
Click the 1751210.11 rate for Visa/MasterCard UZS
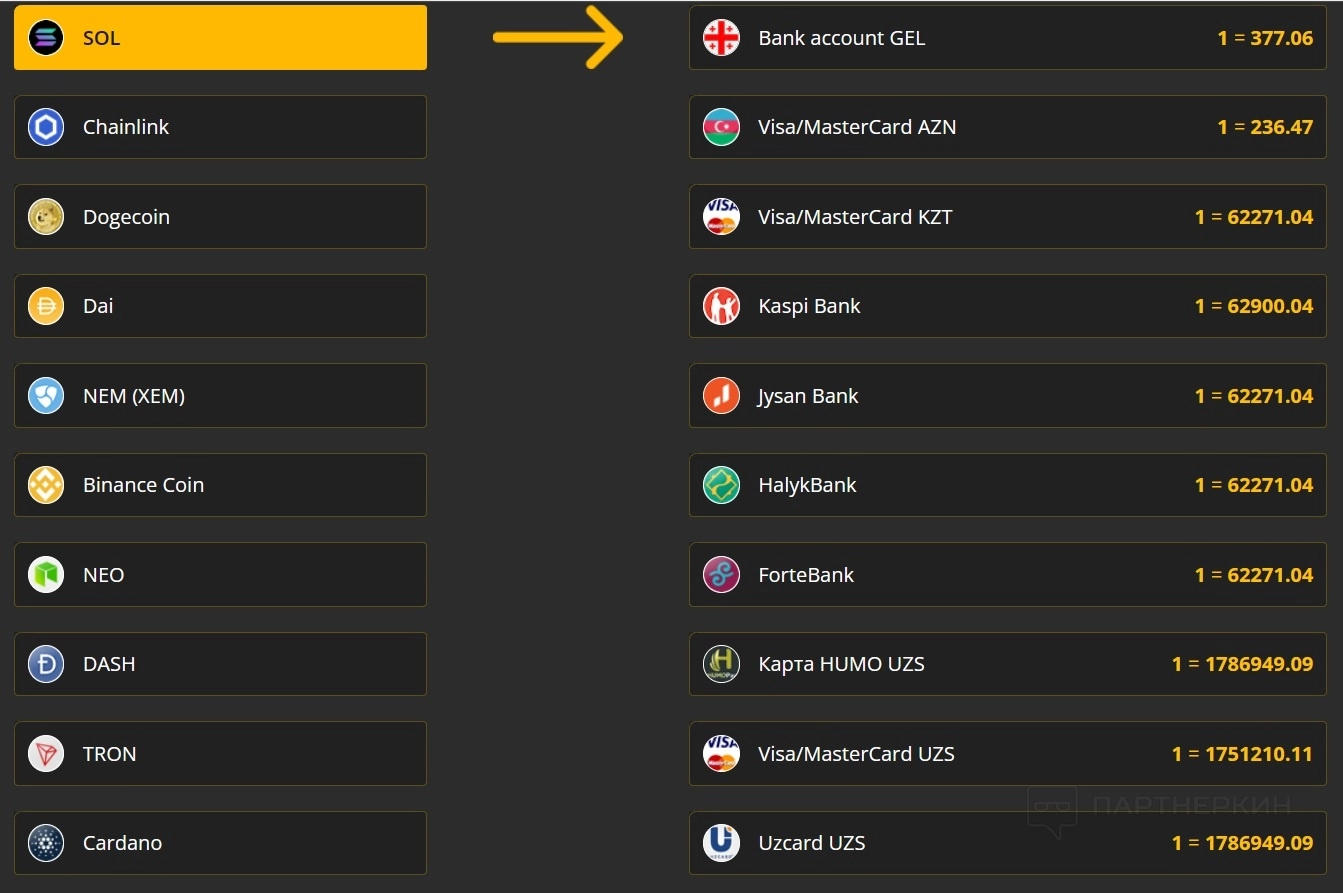click(1242, 754)
